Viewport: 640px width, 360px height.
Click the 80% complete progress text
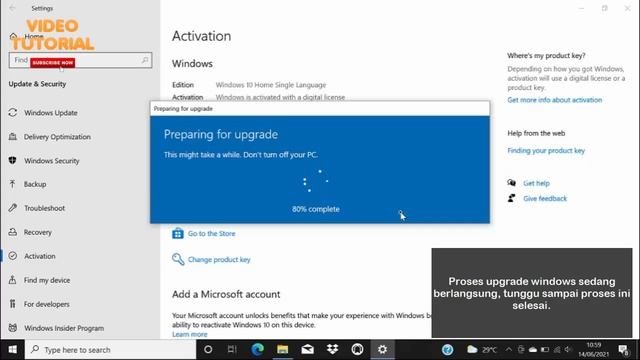[x=316, y=209]
